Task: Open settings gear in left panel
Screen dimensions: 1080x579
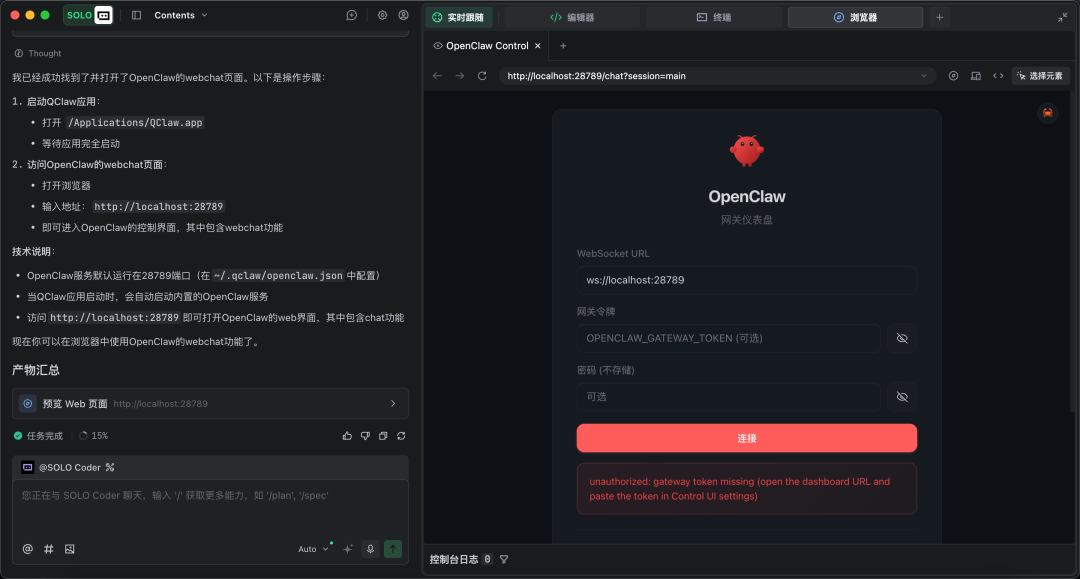Action: point(382,15)
